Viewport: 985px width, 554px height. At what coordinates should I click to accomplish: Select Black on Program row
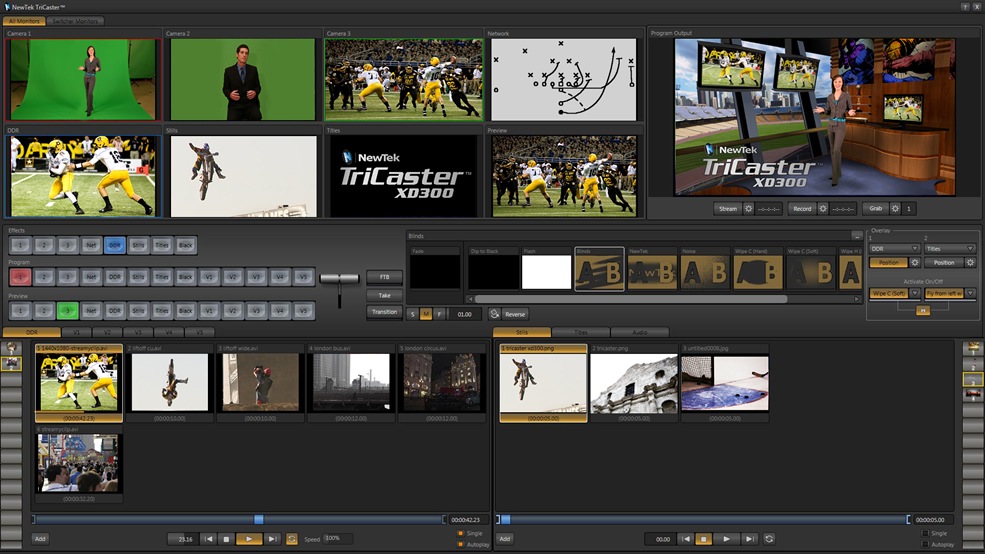tap(185, 276)
